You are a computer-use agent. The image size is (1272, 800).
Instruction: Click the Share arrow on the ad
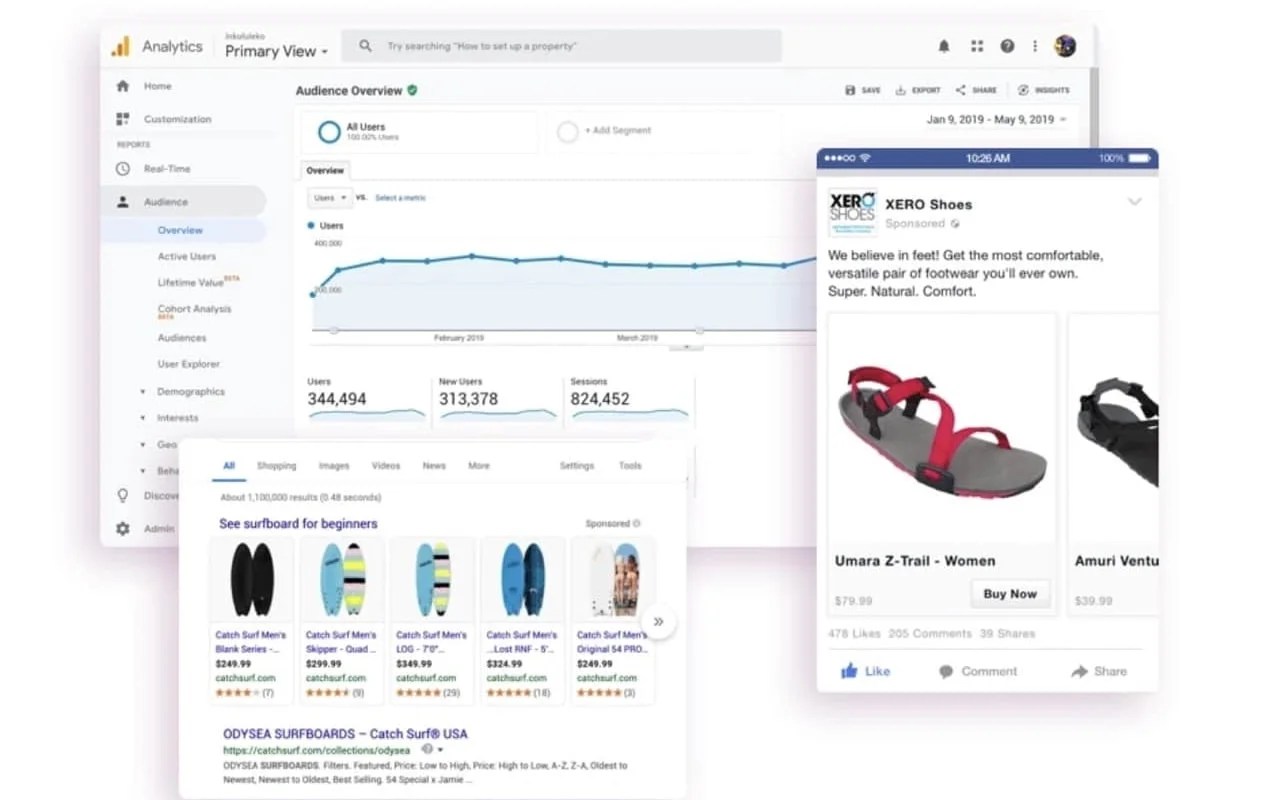point(1079,672)
